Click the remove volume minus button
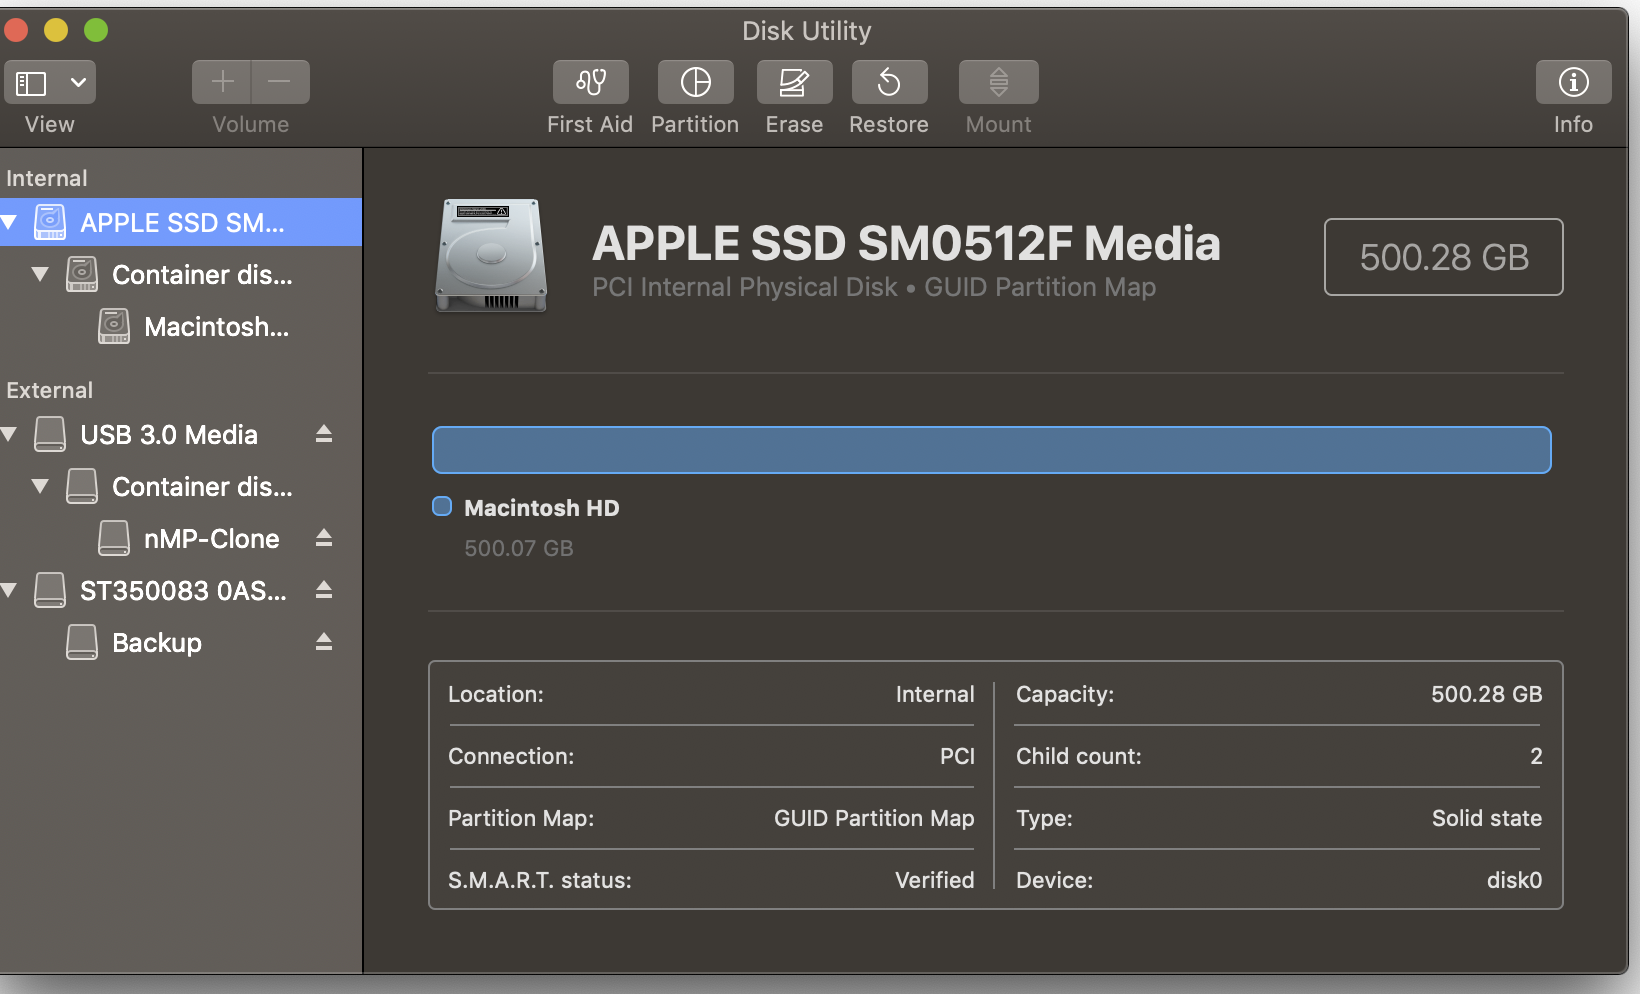Image resolution: width=1640 pixels, height=994 pixels. point(280,82)
